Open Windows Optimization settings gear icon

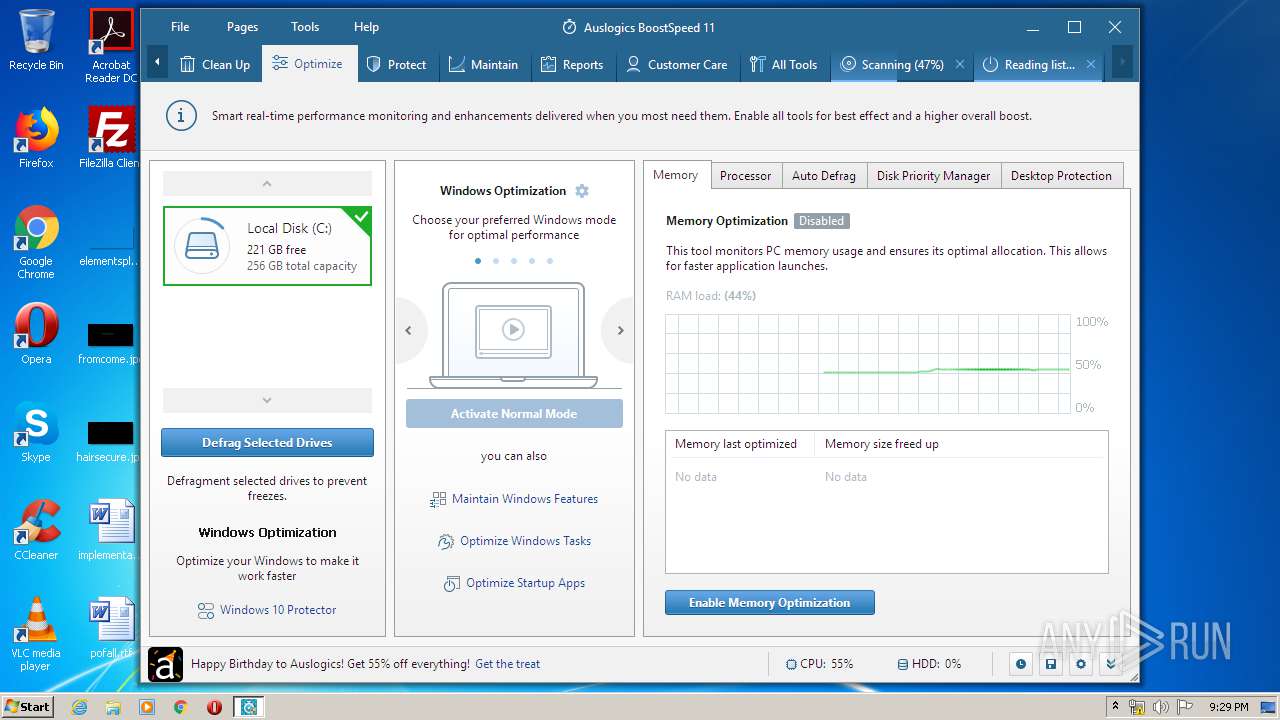pos(582,191)
